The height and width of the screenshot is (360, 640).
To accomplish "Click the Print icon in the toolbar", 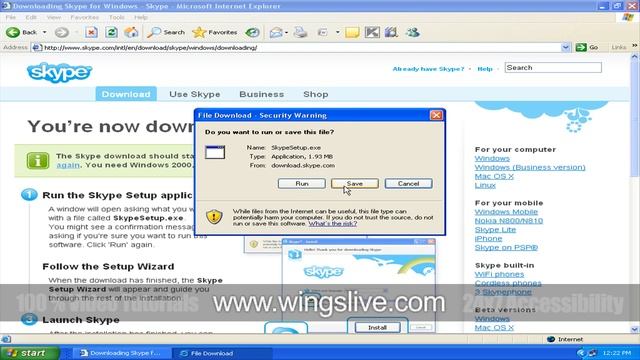I will pyautogui.click(x=300, y=32).
